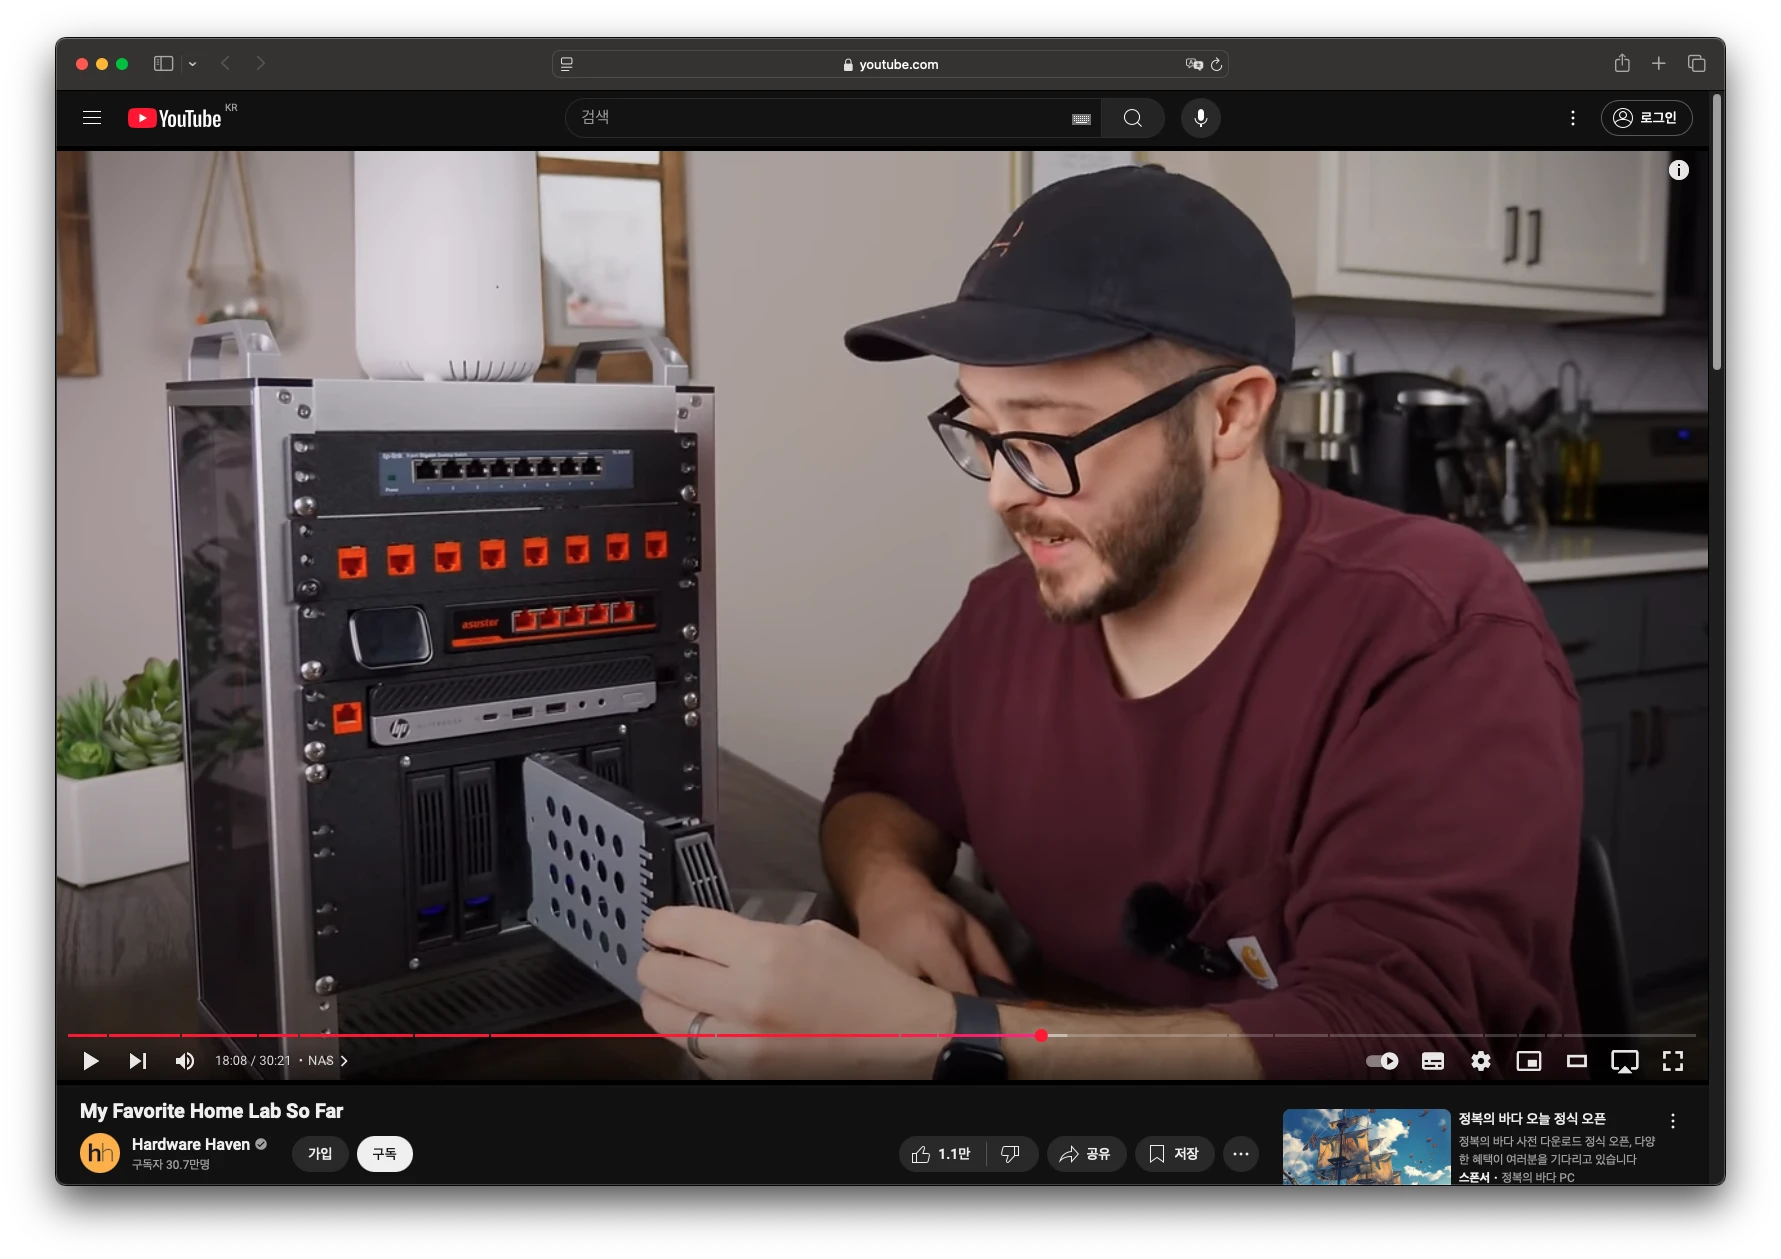1781x1259 pixels.
Task: Open the YouTube guide hamburger menu
Action: (x=91, y=117)
